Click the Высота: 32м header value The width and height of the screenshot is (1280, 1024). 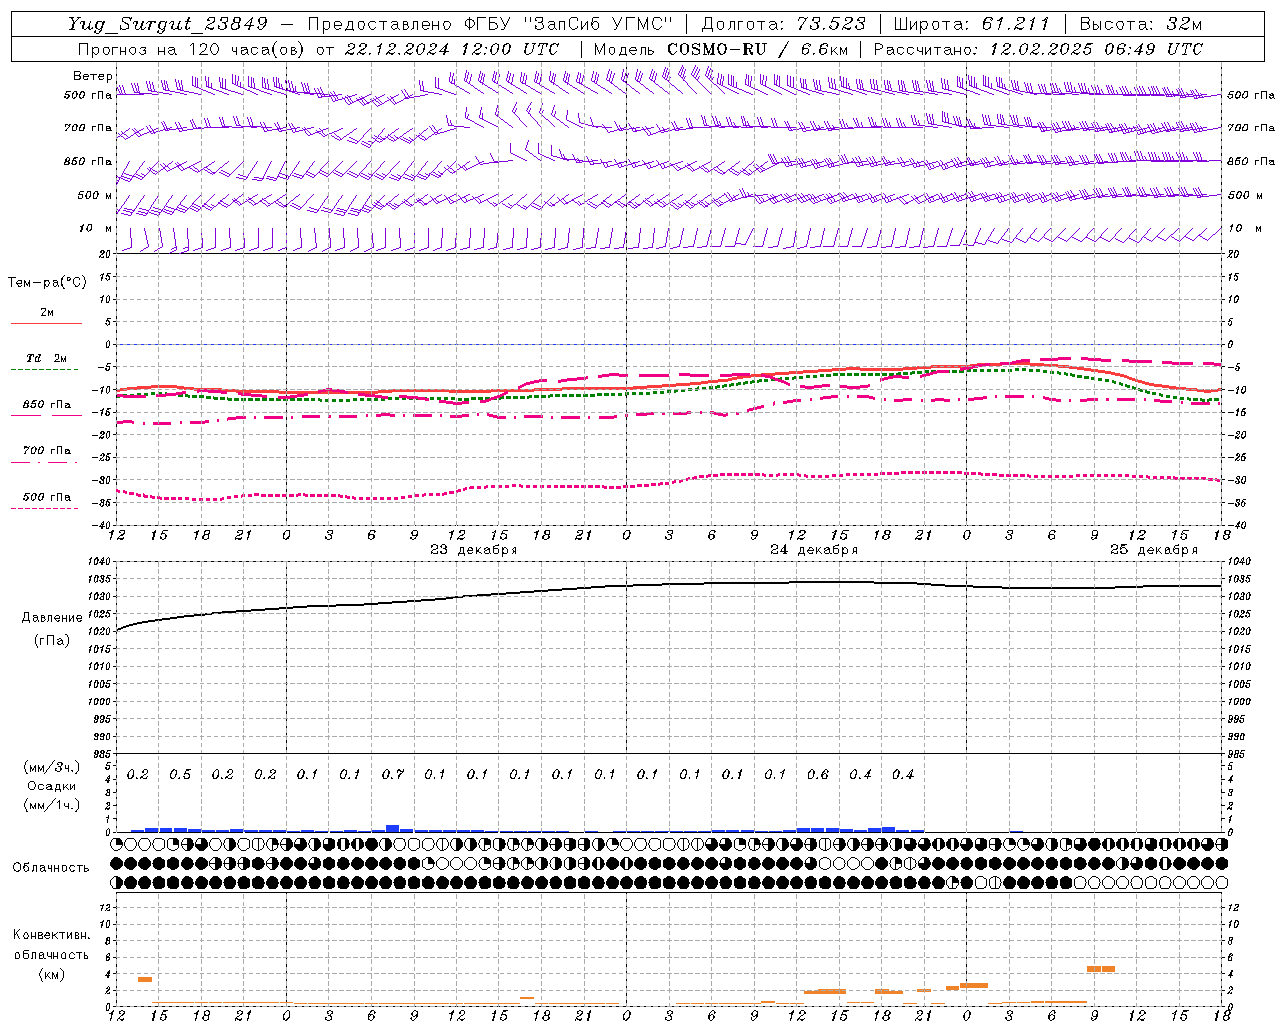click(1140, 24)
